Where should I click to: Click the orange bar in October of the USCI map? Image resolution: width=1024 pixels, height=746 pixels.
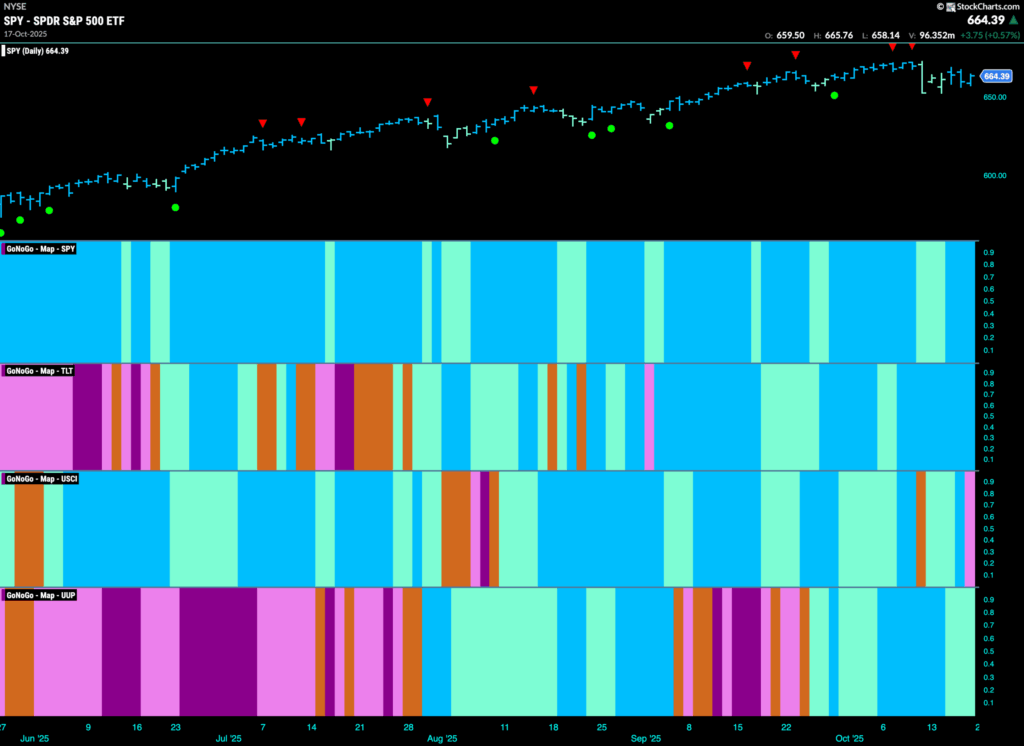(x=921, y=529)
